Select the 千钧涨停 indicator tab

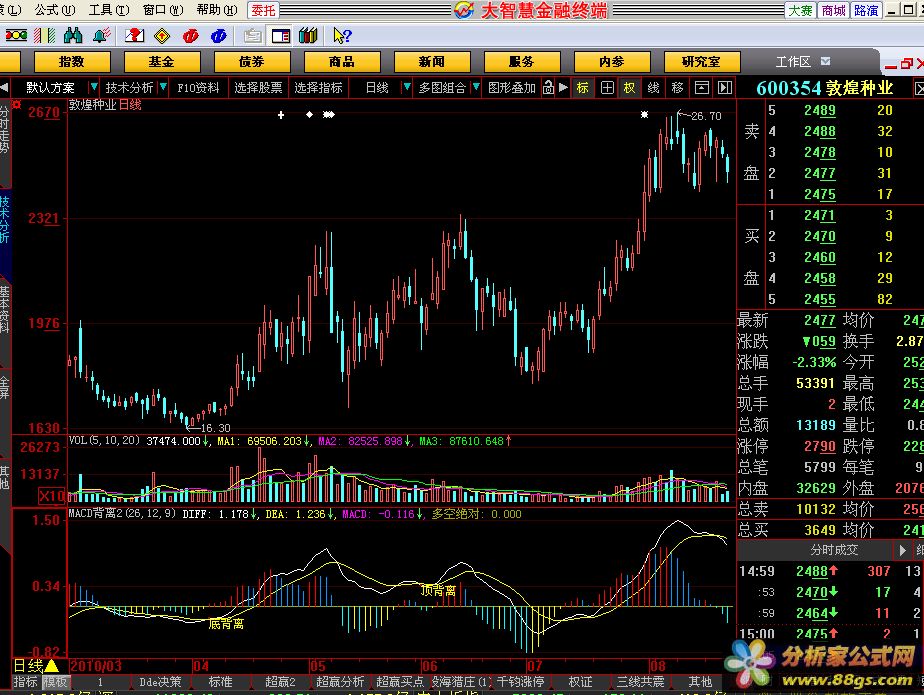[520, 682]
